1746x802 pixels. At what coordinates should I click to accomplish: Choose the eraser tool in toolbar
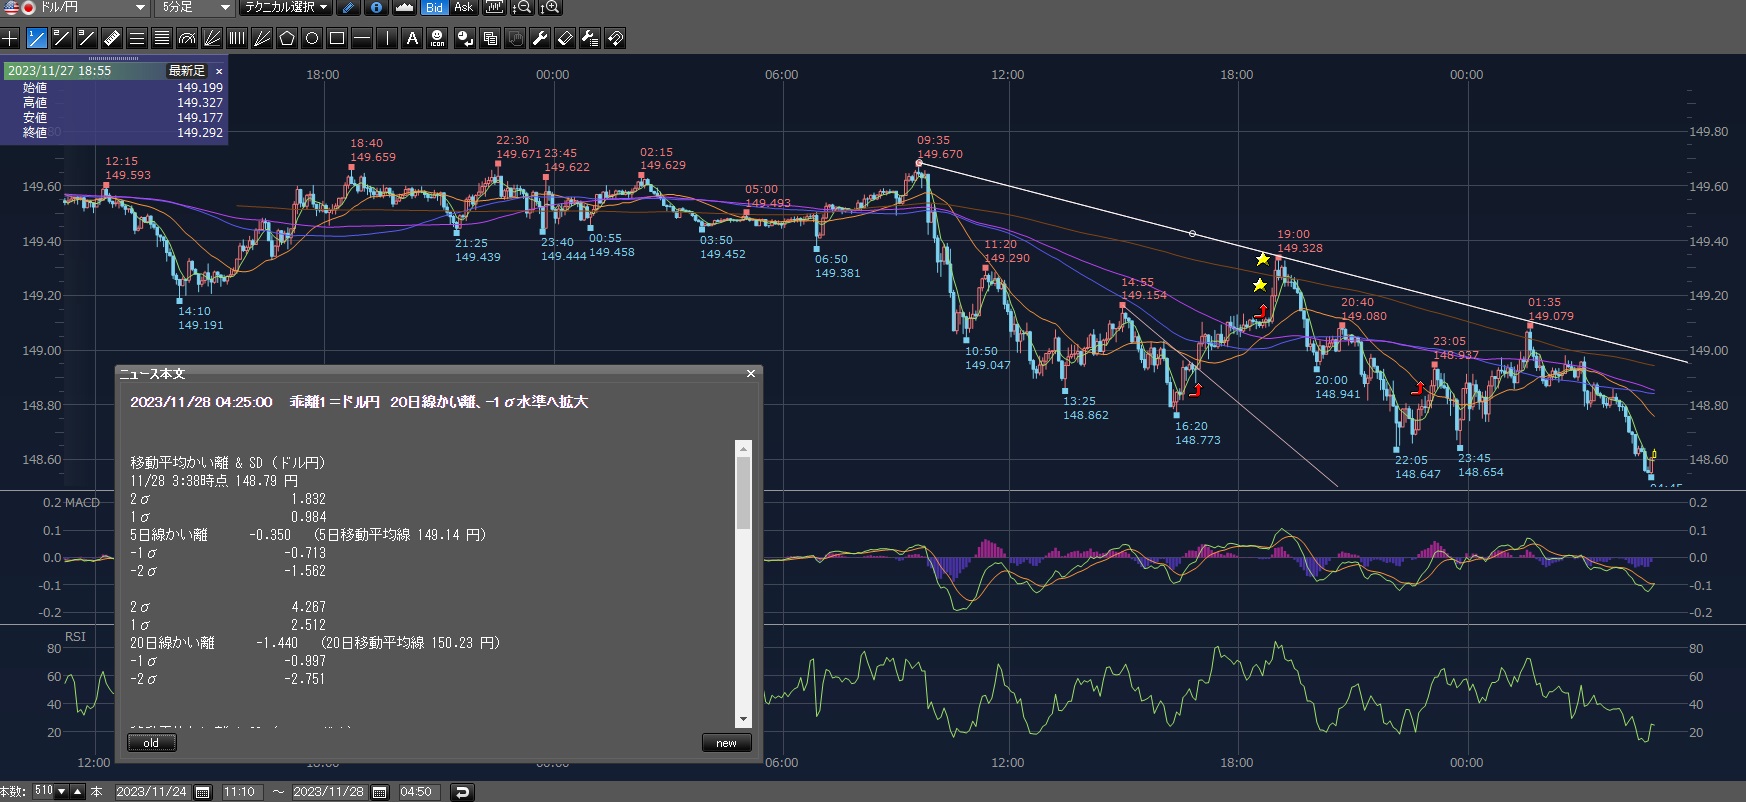click(x=565, y=39)
